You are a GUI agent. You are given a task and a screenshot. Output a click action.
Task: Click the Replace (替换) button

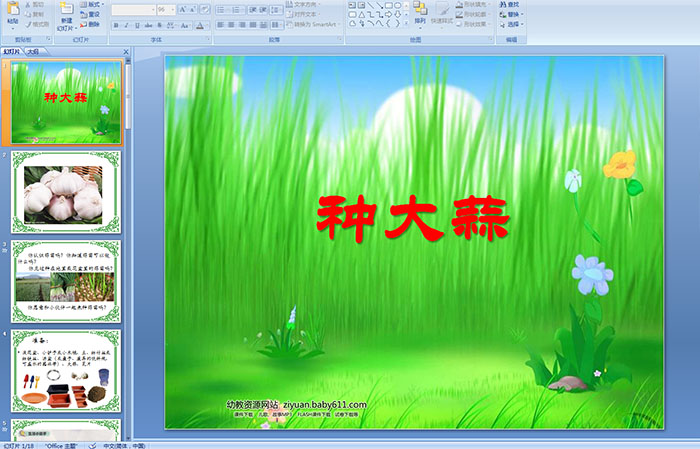pyautogui.click(x=511, y=14)
